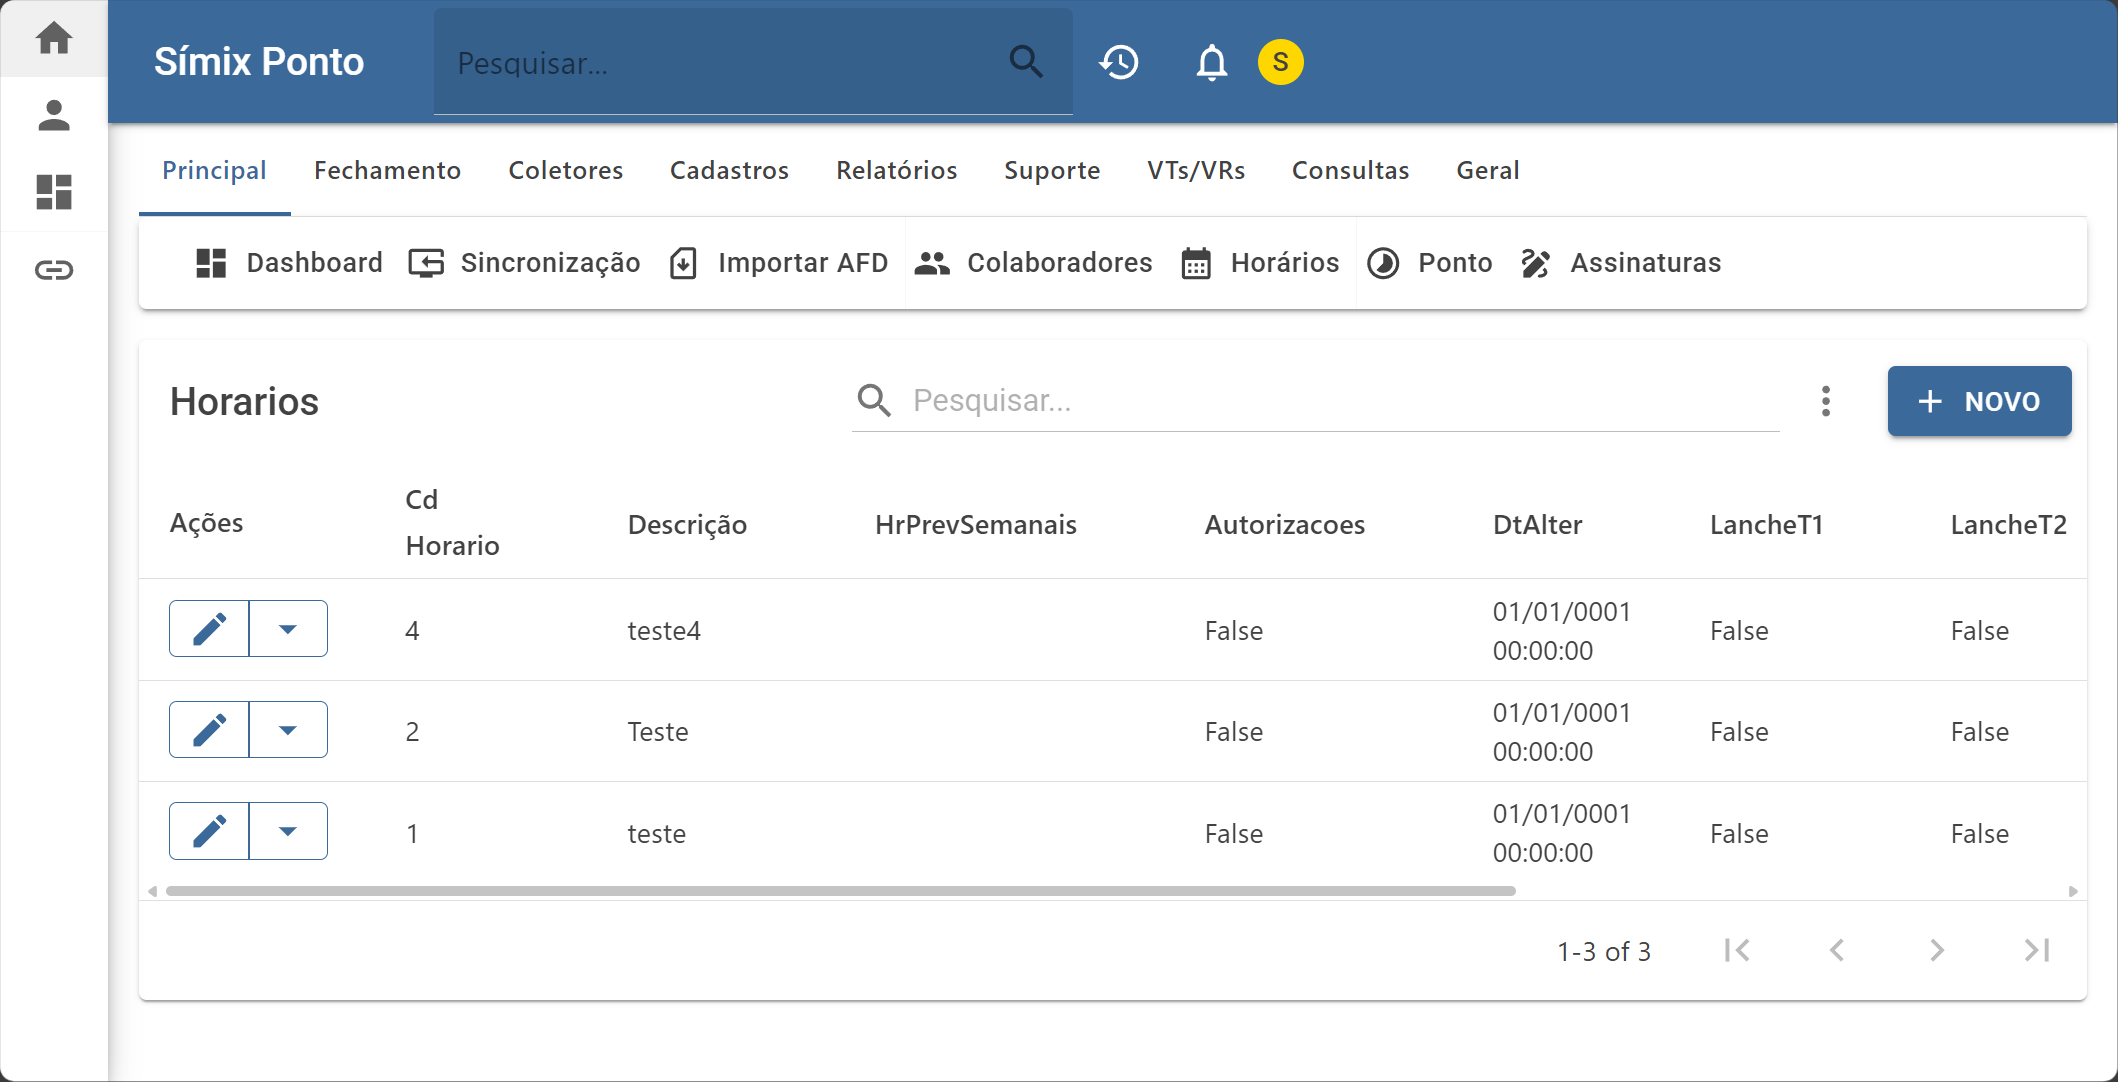Click the home icon in sidebar
The height and width of the screenshot is (1082, 2118).
click(54, 39)
